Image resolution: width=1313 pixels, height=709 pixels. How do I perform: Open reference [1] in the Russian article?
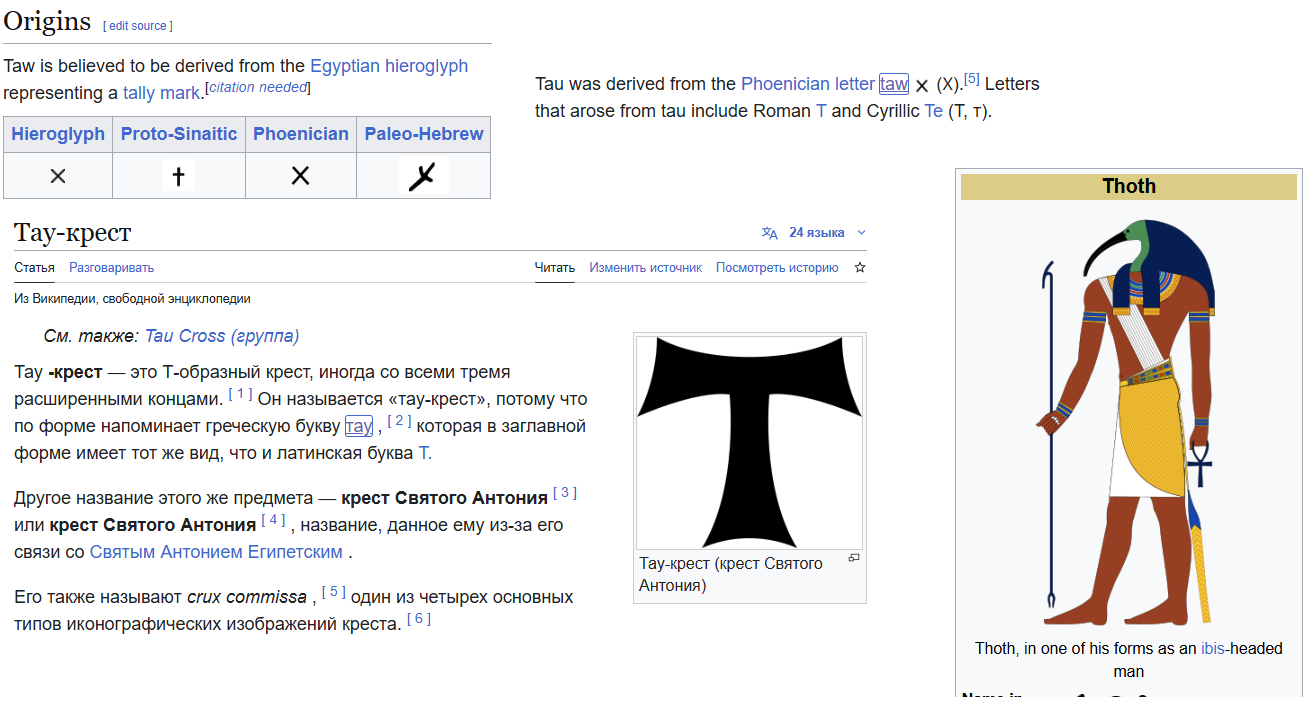[x=240, y=394]
